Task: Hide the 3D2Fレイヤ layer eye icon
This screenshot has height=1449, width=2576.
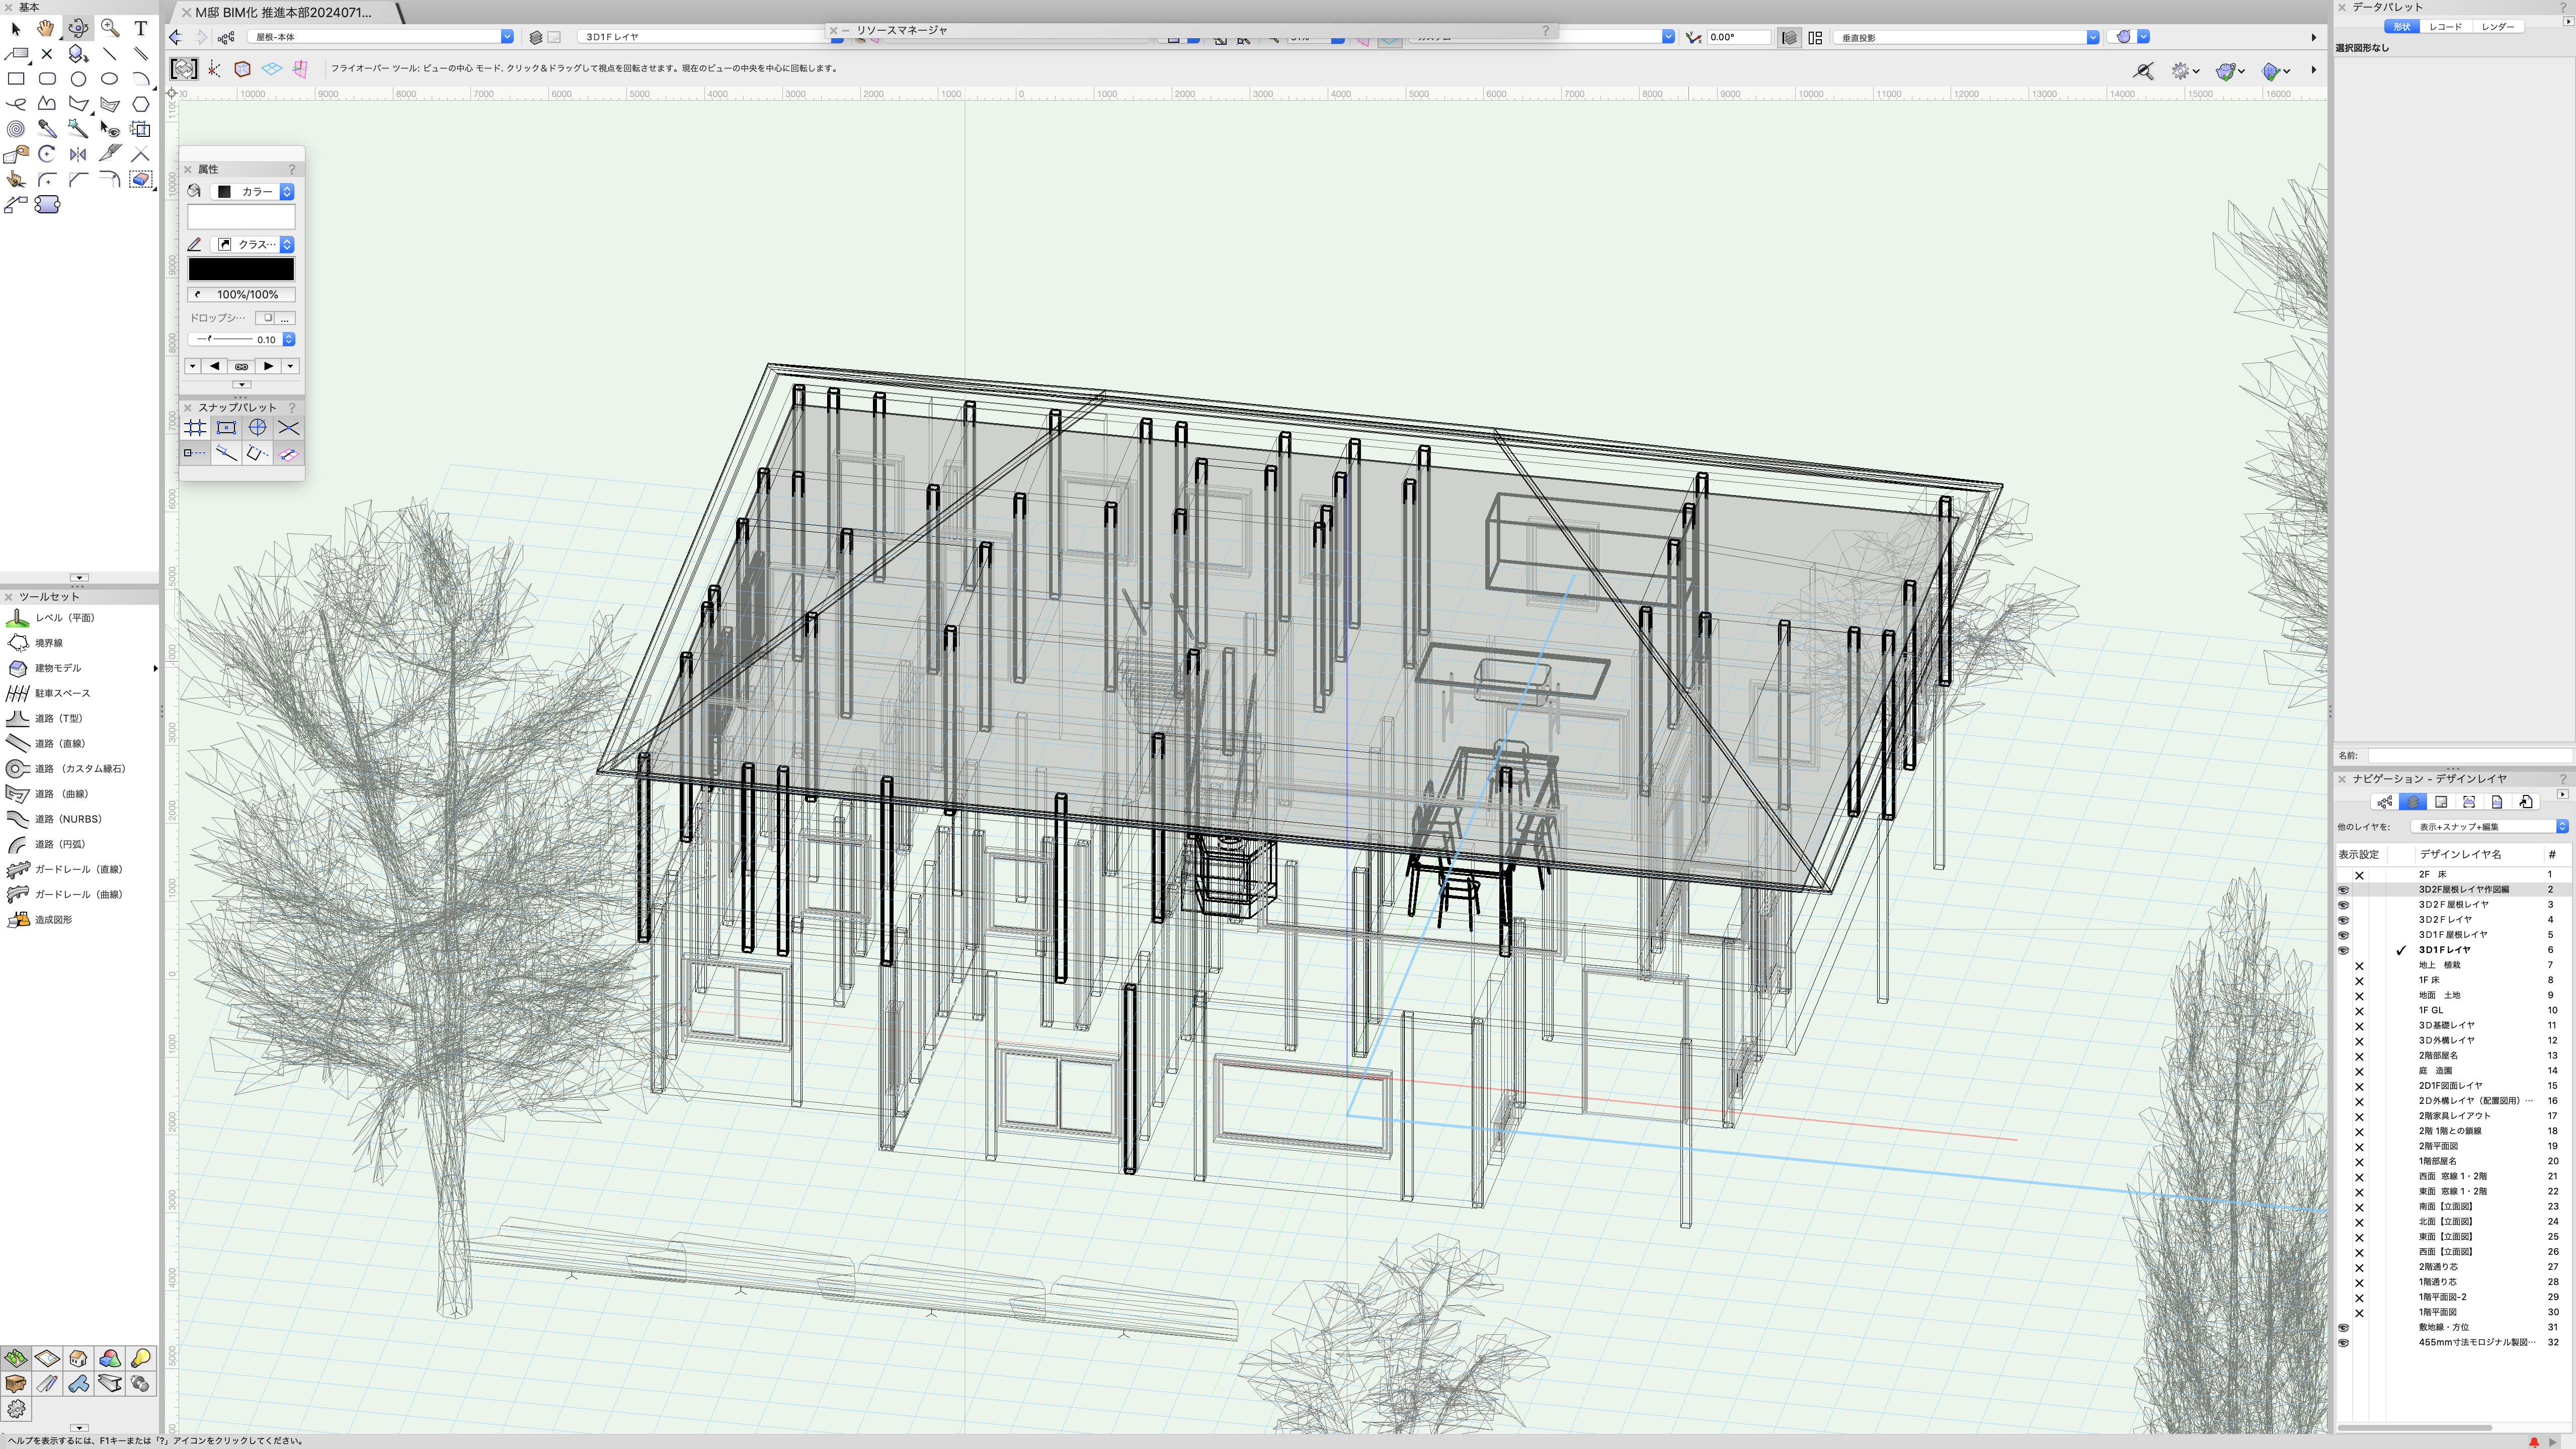Action: [x=2343, y=920]
